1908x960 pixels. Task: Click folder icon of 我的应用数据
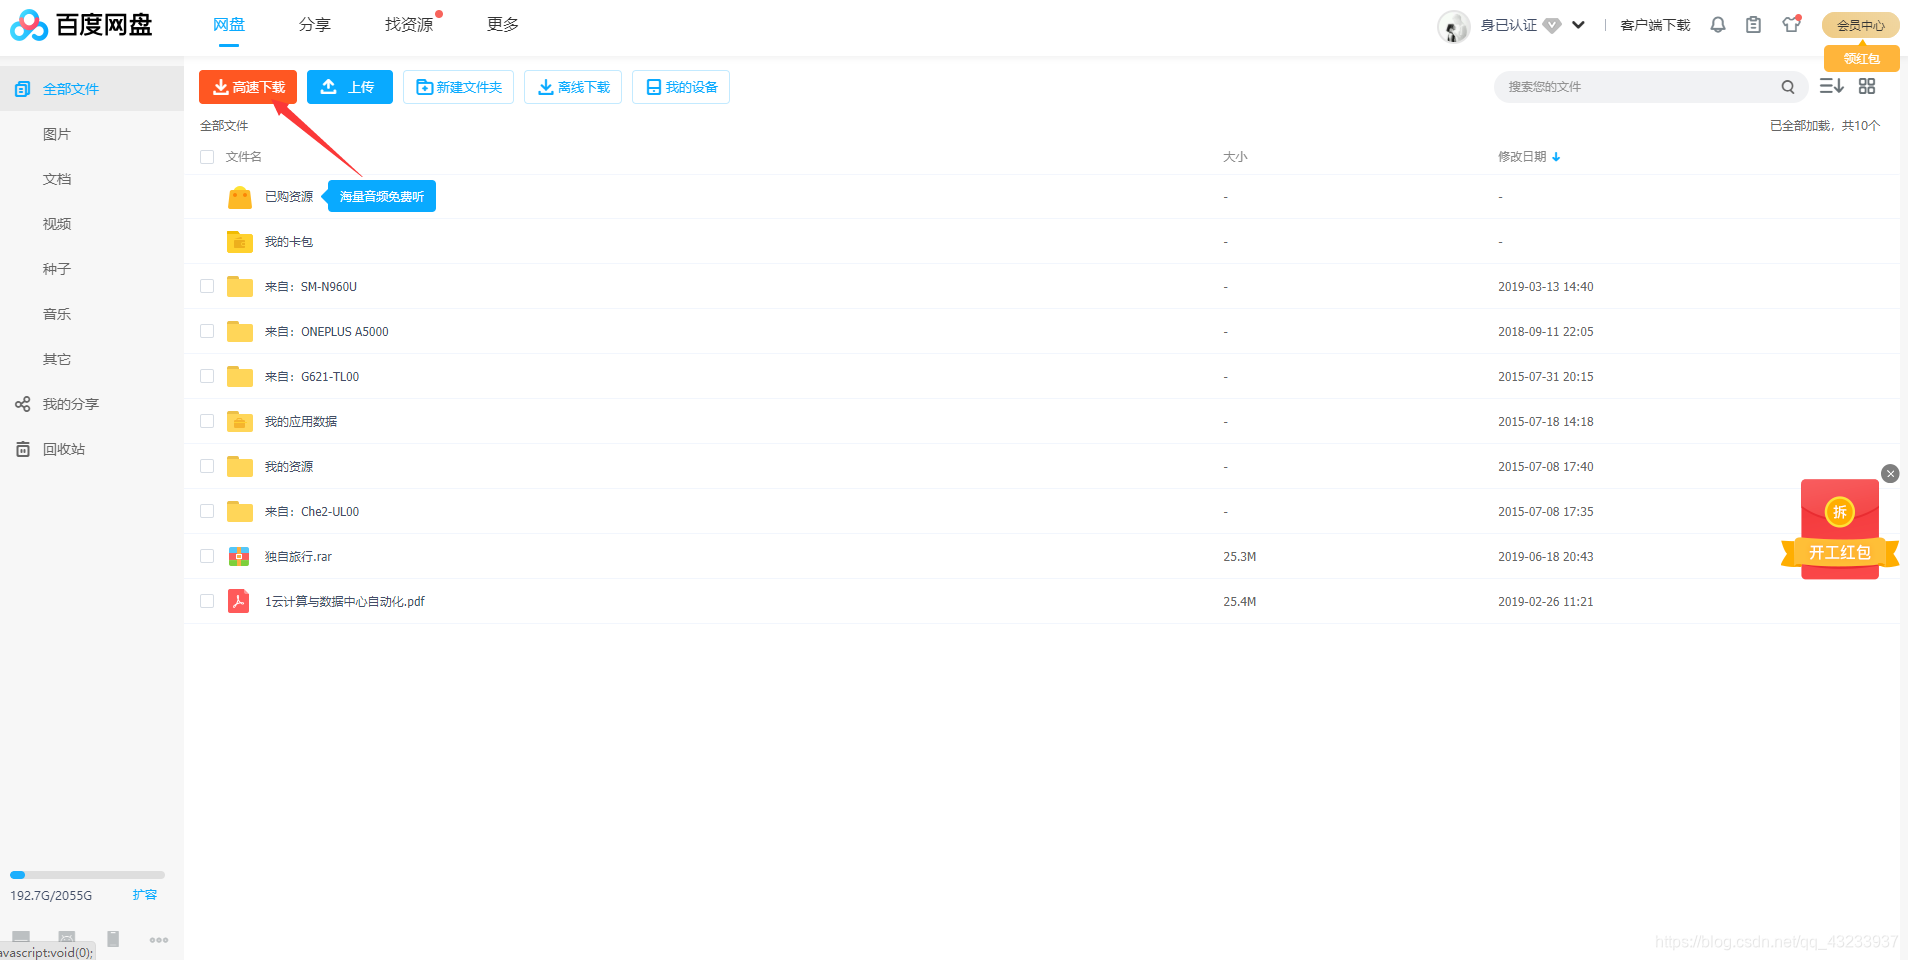pos(239,422)
